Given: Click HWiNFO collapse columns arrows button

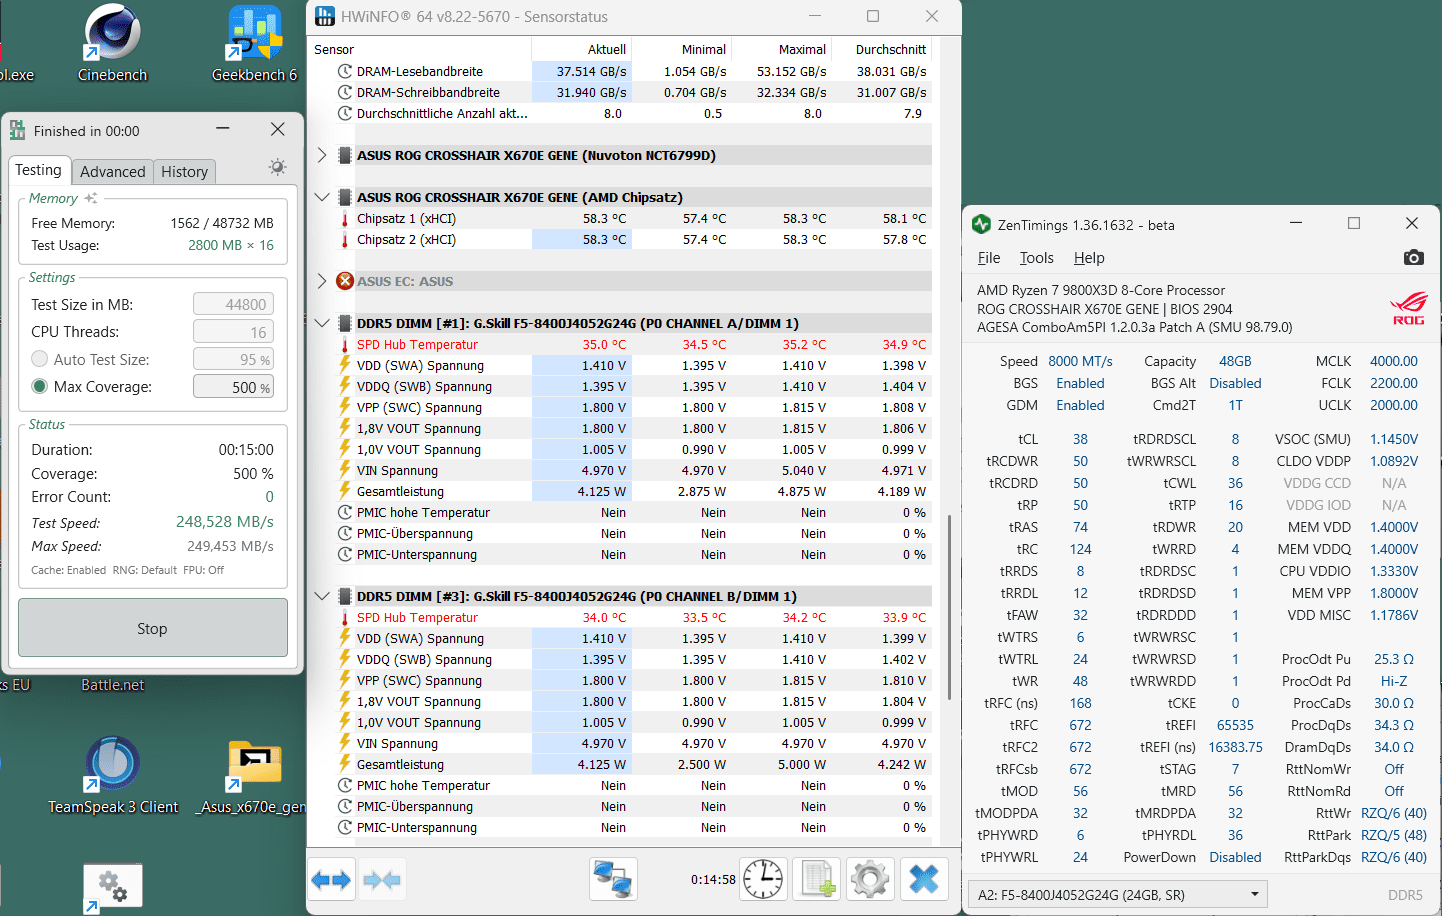Looking at the screenshot, I should coord(382,880).
